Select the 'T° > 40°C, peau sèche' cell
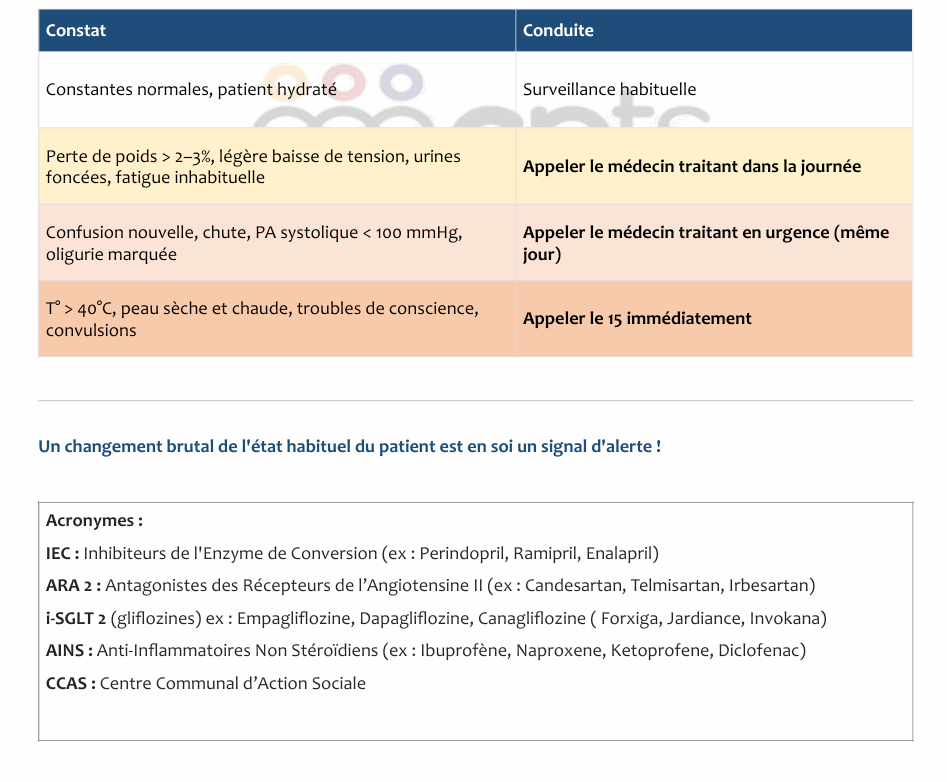The height and width of the screenshot is (782, 947). 277,319
